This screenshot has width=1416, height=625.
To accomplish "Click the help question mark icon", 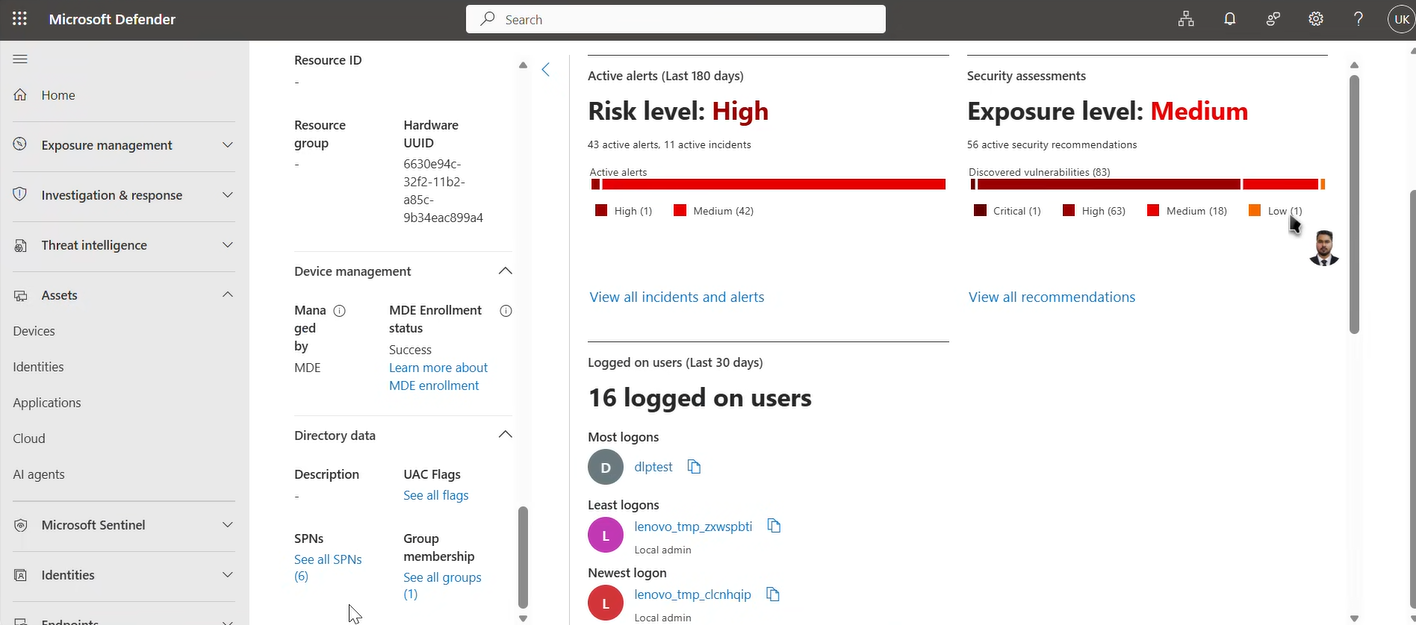I will [x=1358, y=18].
